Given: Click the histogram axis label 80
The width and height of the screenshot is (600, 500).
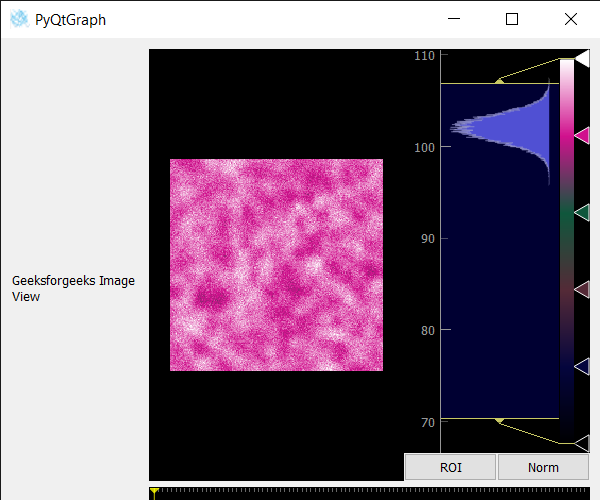Looking at the screenshot, I should pos(428,331).
